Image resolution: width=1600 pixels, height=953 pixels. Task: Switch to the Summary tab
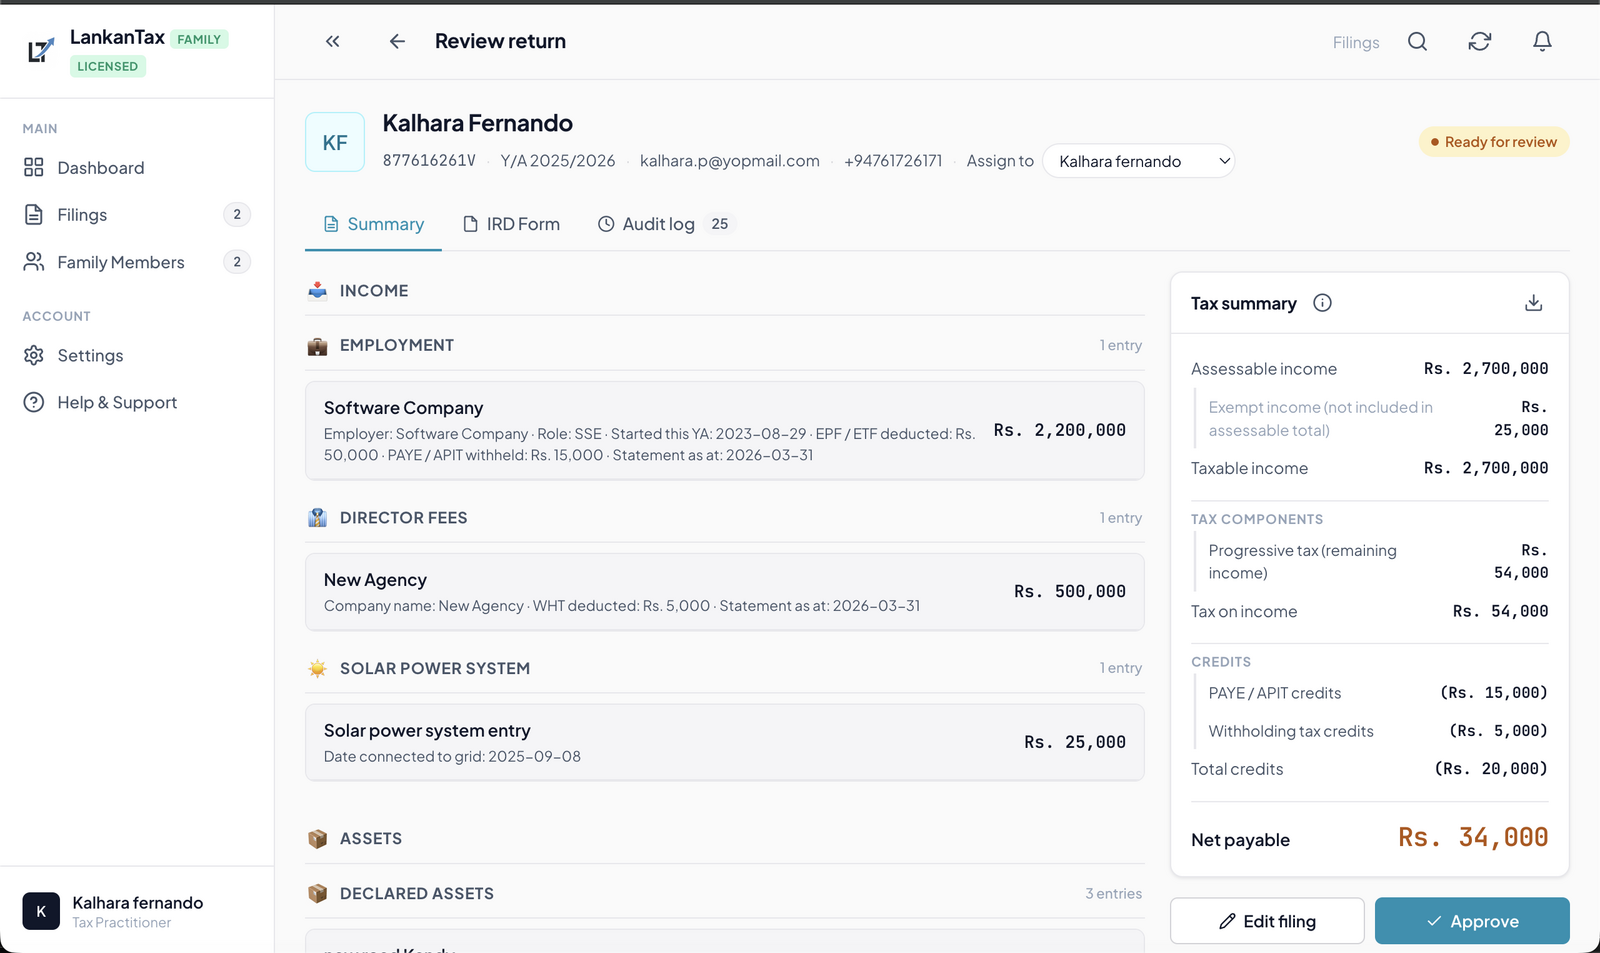373,224
